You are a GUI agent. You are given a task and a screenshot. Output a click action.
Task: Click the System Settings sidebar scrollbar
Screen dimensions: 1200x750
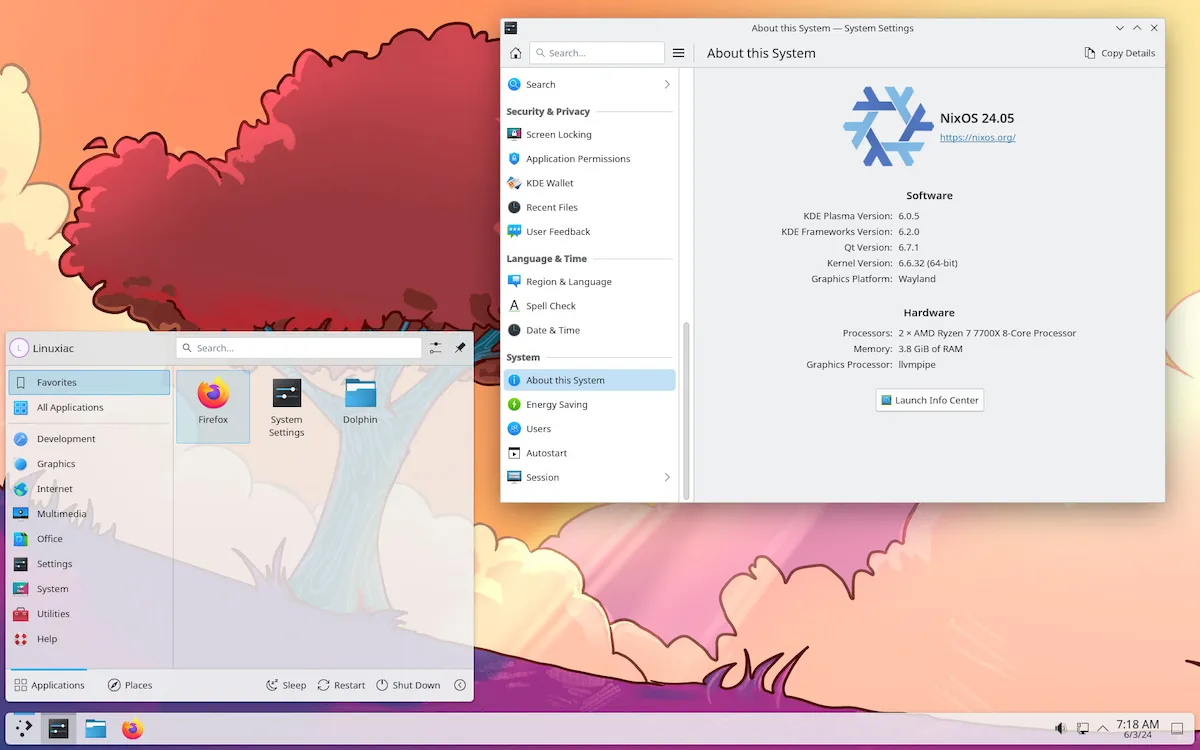[x=686, y=410]
